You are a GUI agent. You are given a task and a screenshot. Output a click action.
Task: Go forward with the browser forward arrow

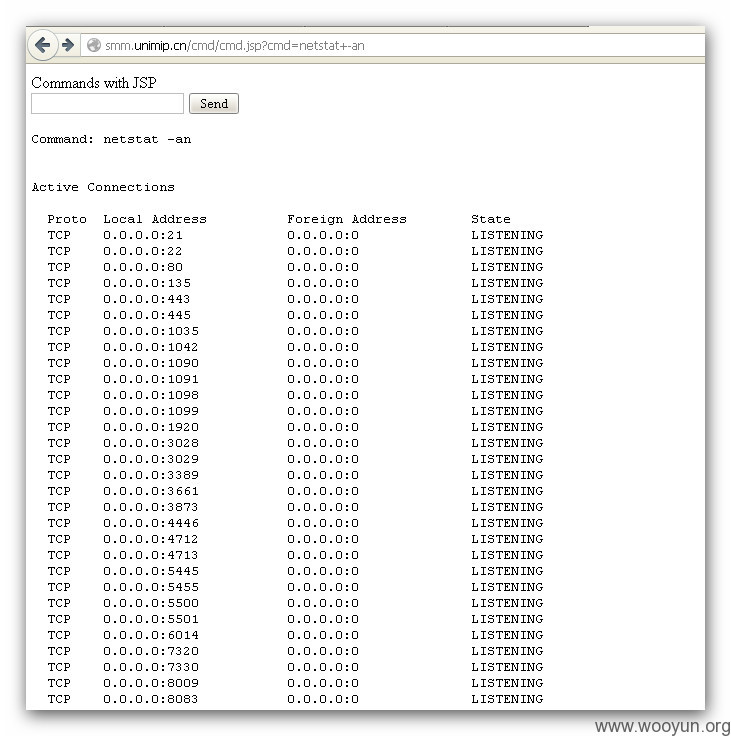tap(68, 45)
